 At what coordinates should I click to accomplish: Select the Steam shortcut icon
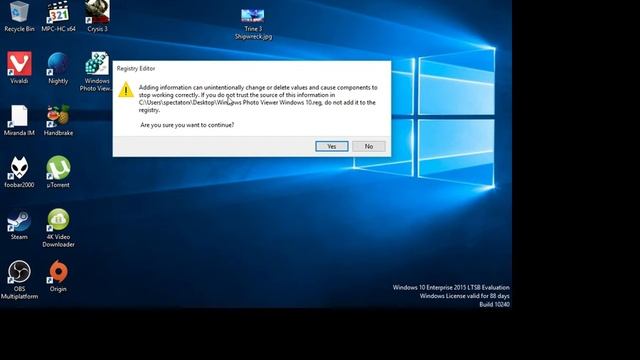[19, 224]
